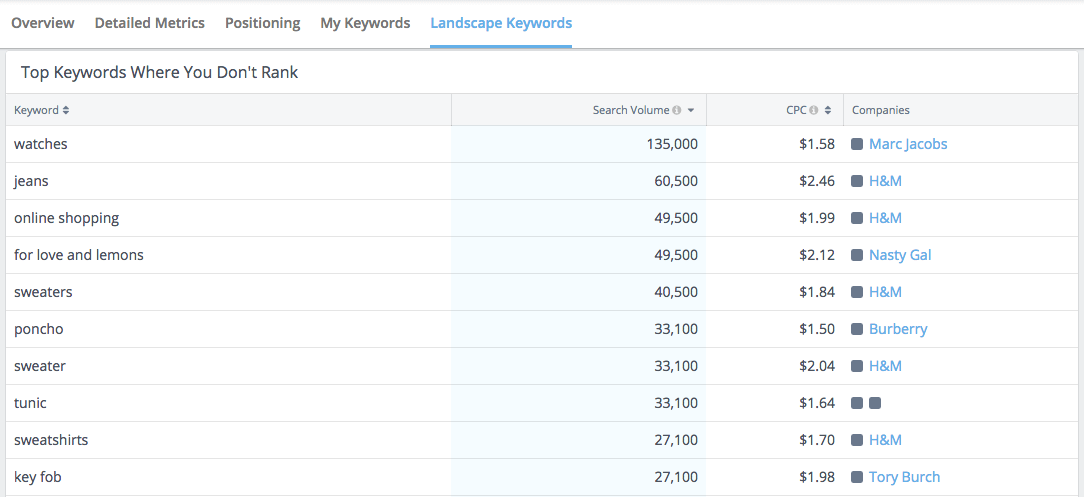Click gray square beside Marc Jacobs
The width and height of the screenshot is (1084, 497).
(857, 144)
